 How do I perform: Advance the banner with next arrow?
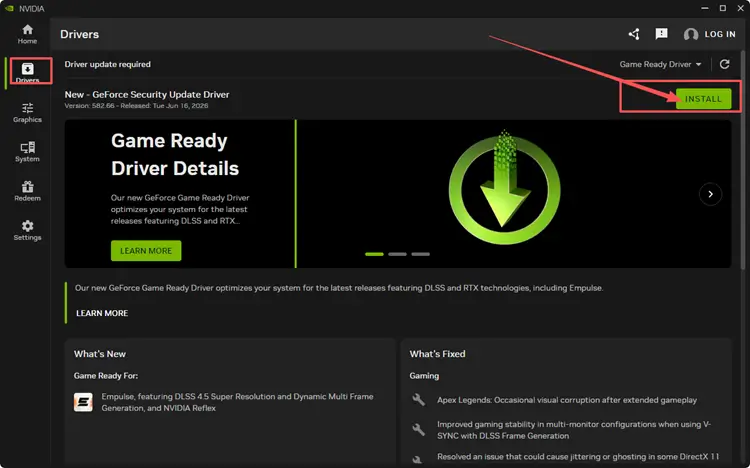click(x=710, y=194)
